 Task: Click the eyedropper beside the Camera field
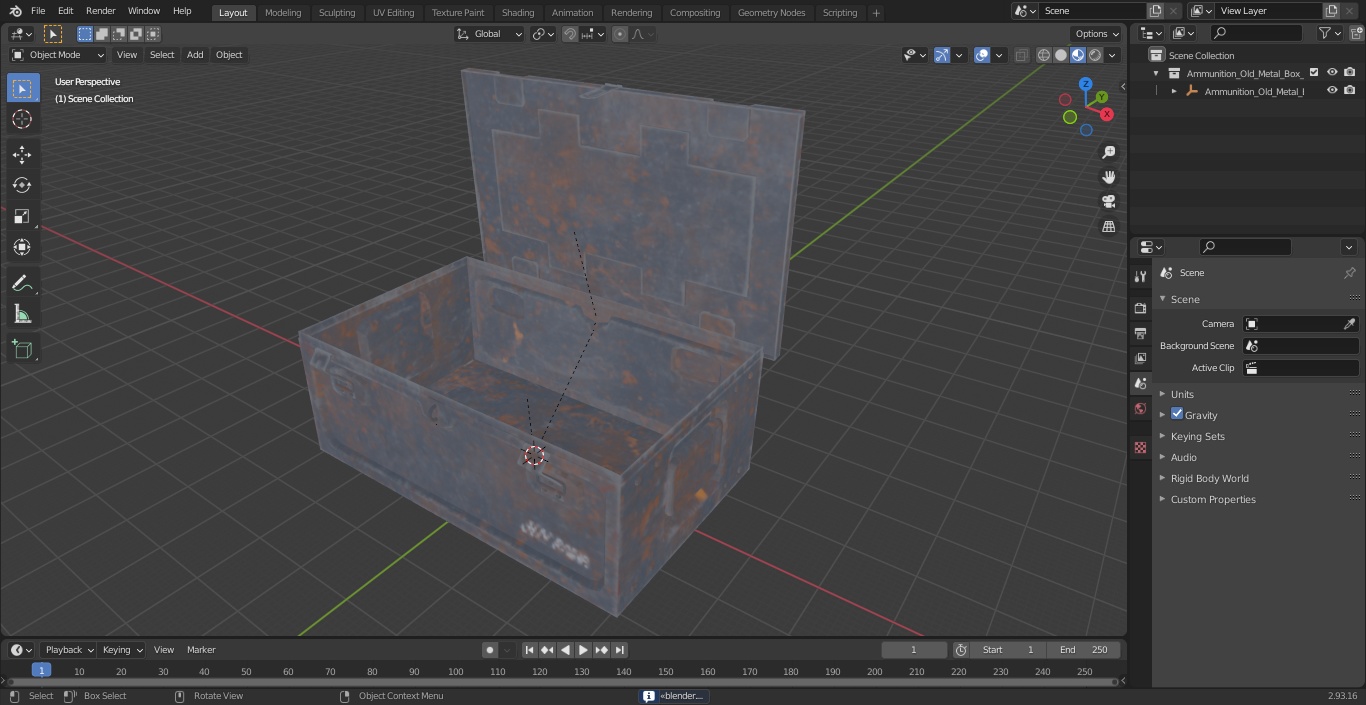point(1349,324)
